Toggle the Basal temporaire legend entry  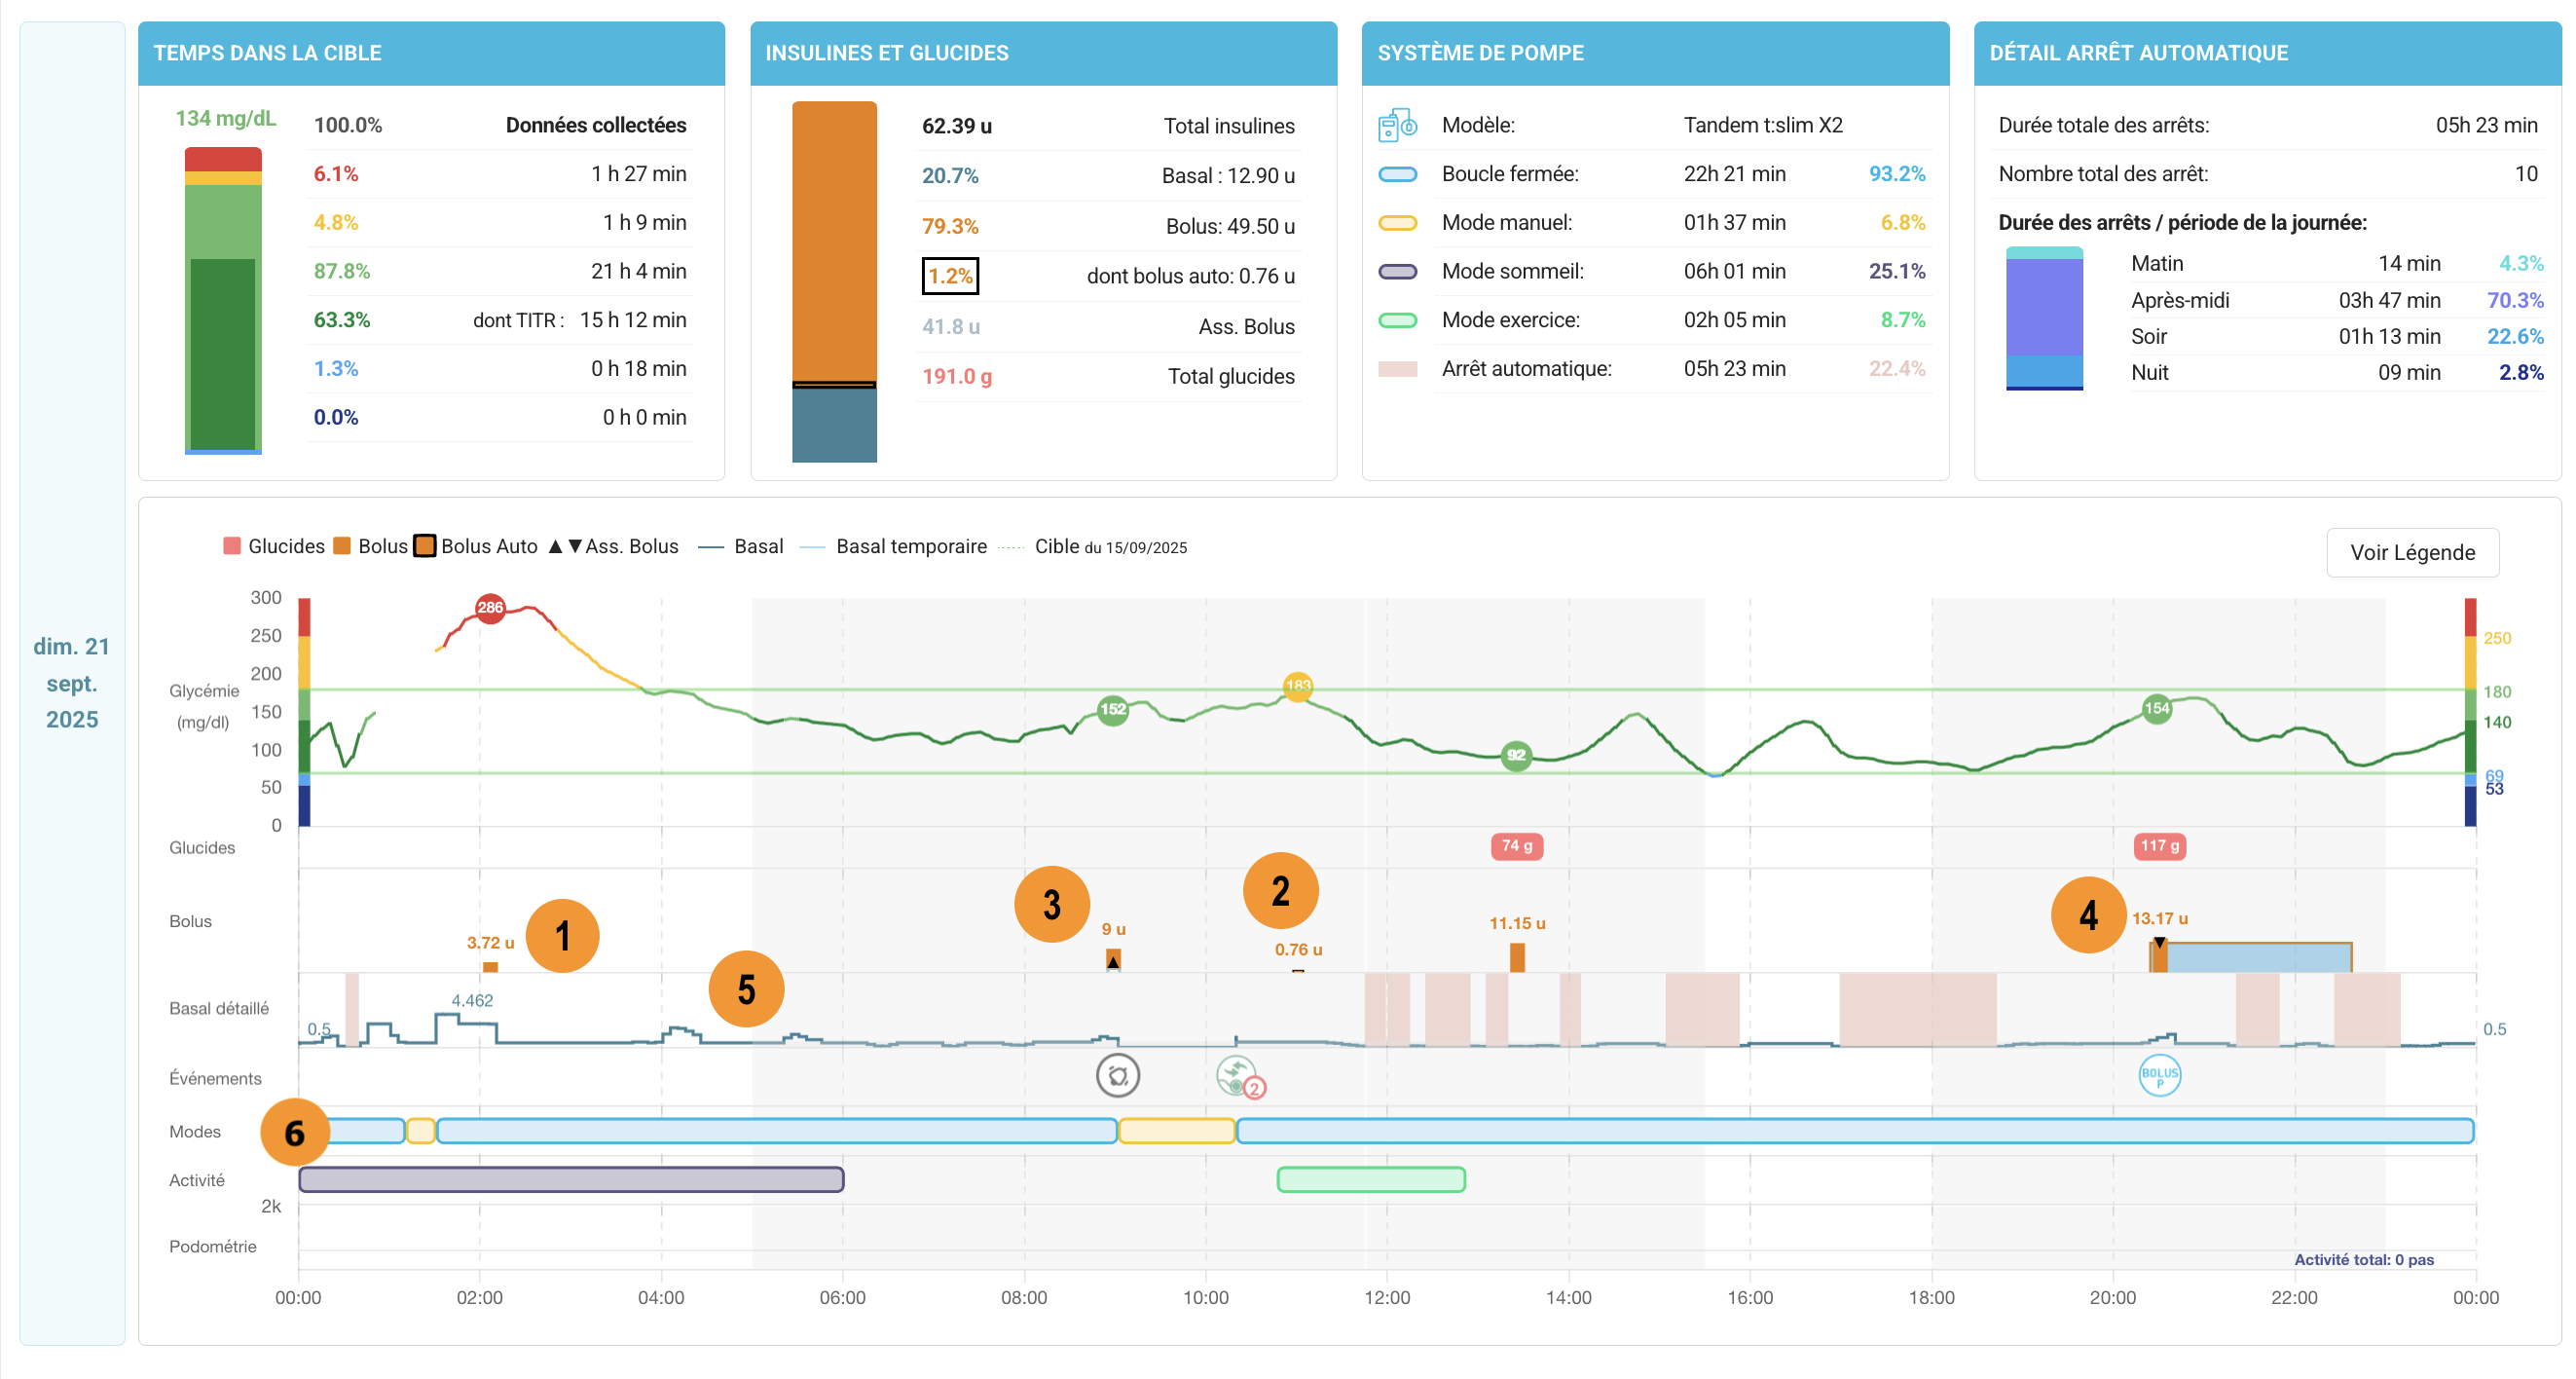893,546
